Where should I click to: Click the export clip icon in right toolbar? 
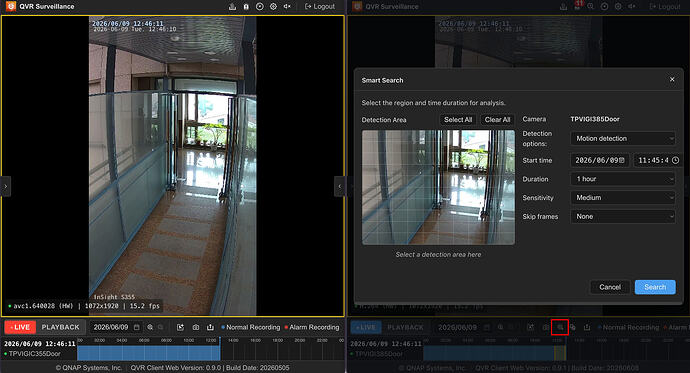(x=531, y=327)
